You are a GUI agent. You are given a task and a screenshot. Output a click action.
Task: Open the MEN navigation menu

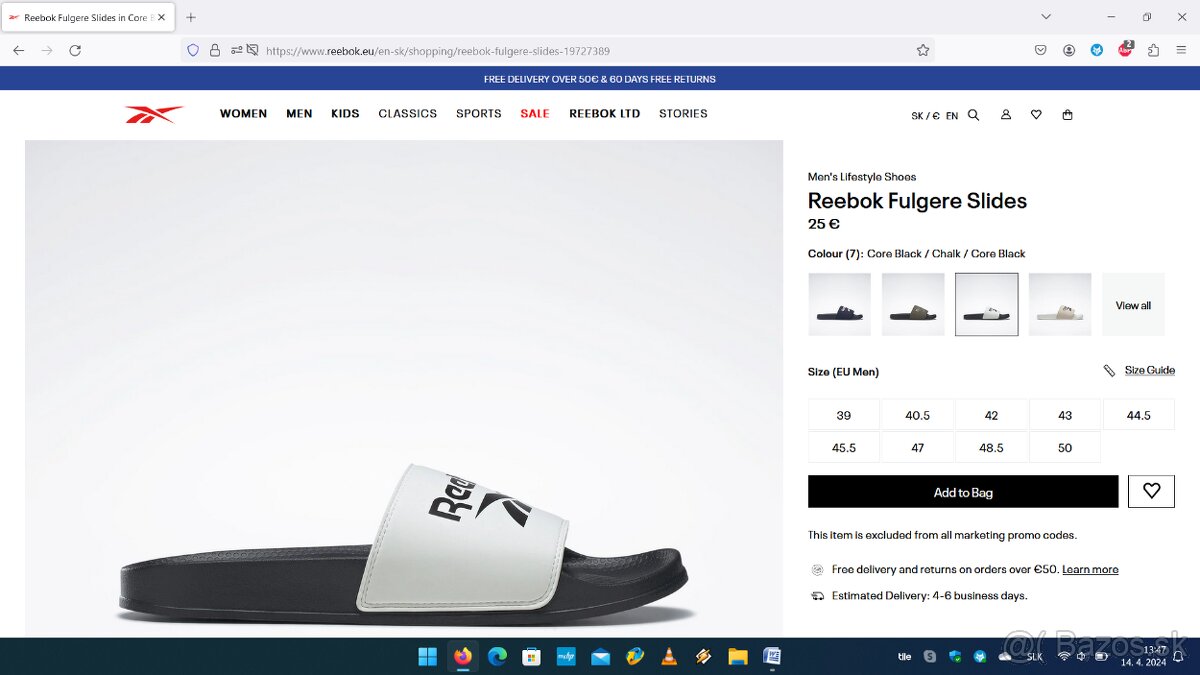299,113
